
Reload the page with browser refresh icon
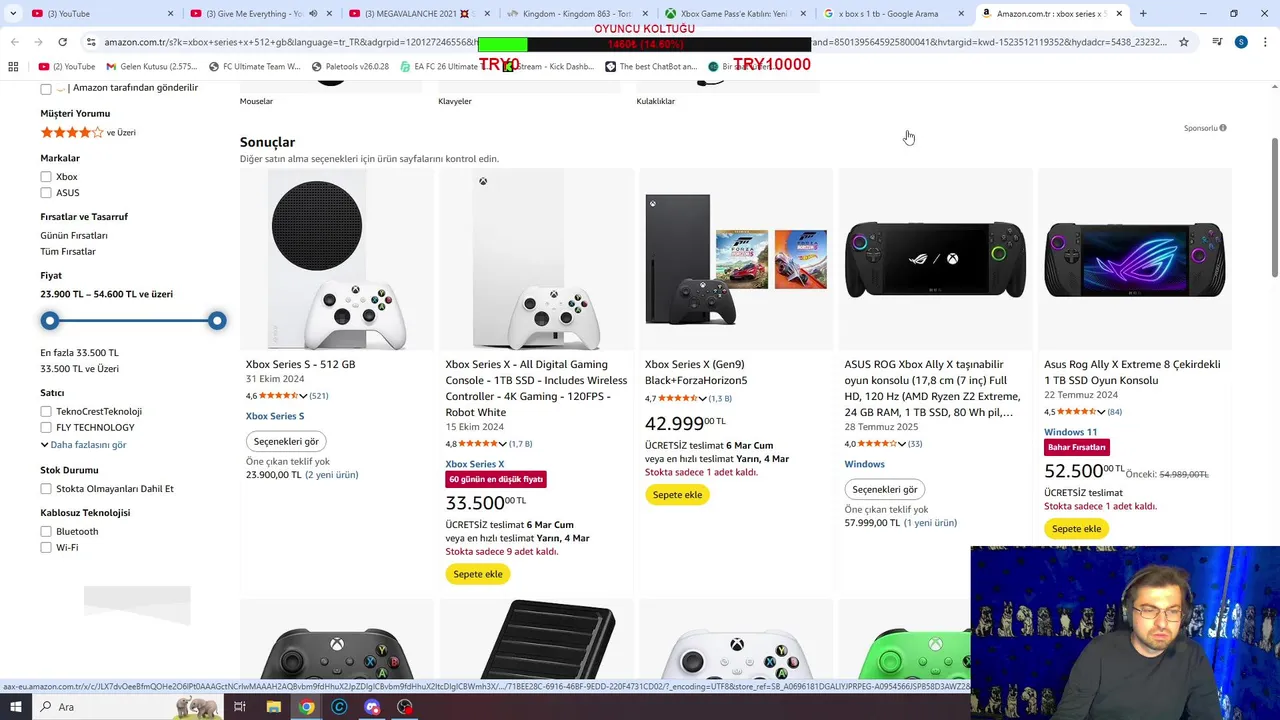62,42
